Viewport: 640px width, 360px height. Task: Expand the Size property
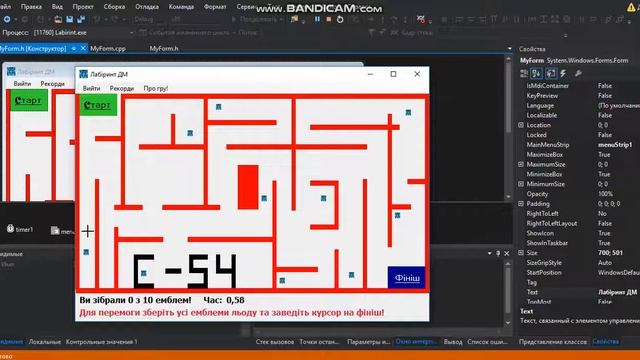pos(521,253)
